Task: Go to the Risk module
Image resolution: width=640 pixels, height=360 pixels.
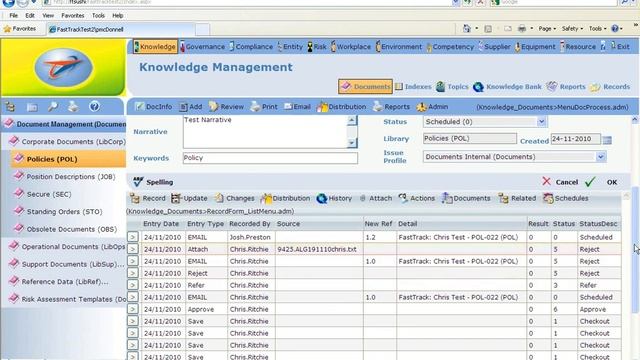Action: (317, 47)
